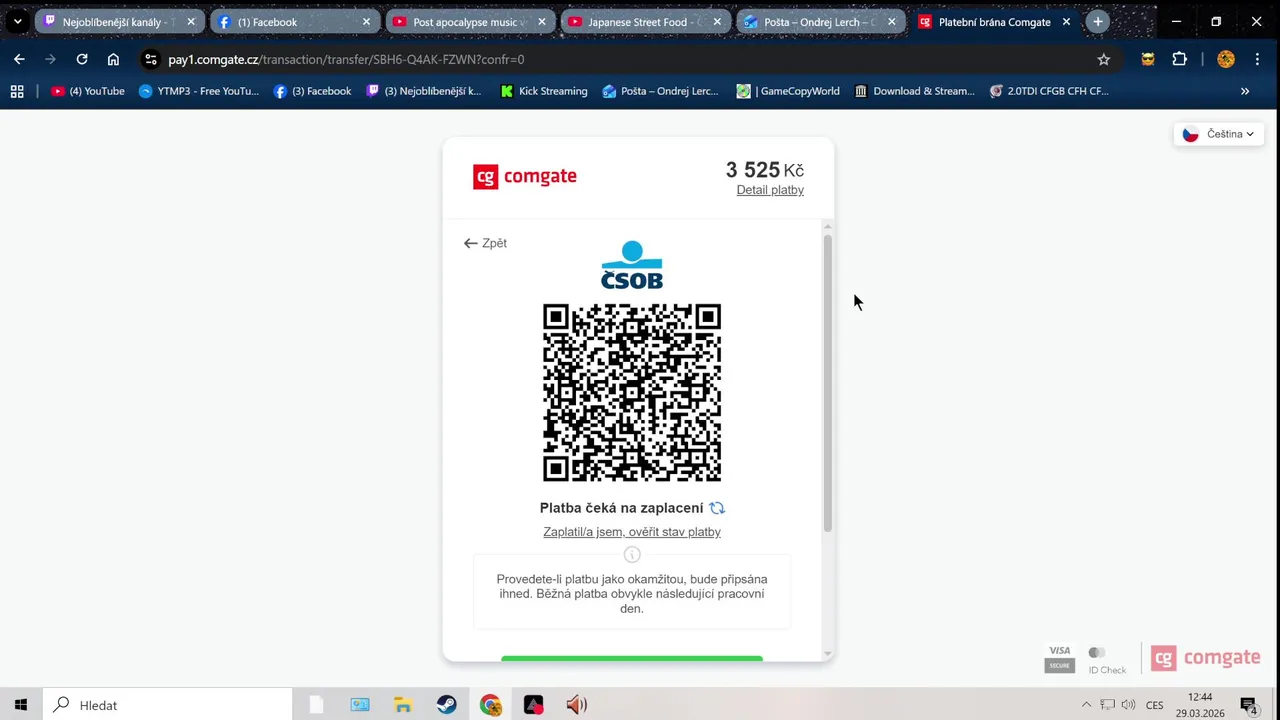This screenshot has height=720, width=1280.
Task: Click the green button at panel bottom
Action: (x=632, y=658)
